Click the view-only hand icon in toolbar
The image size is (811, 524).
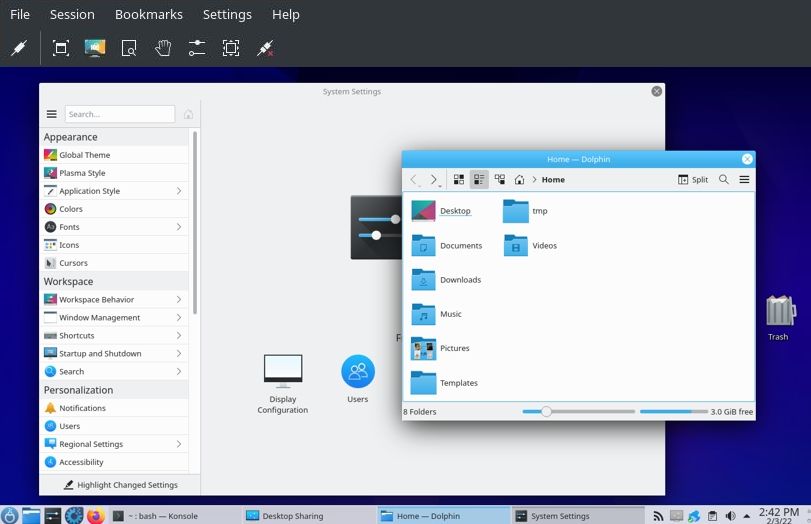coord(162,48)
